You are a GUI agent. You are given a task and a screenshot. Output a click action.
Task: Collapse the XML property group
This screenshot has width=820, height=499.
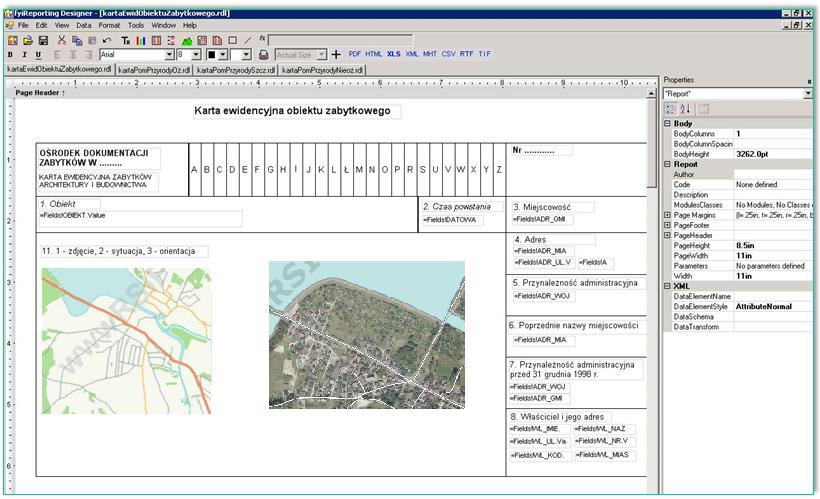tap(667, 286)
